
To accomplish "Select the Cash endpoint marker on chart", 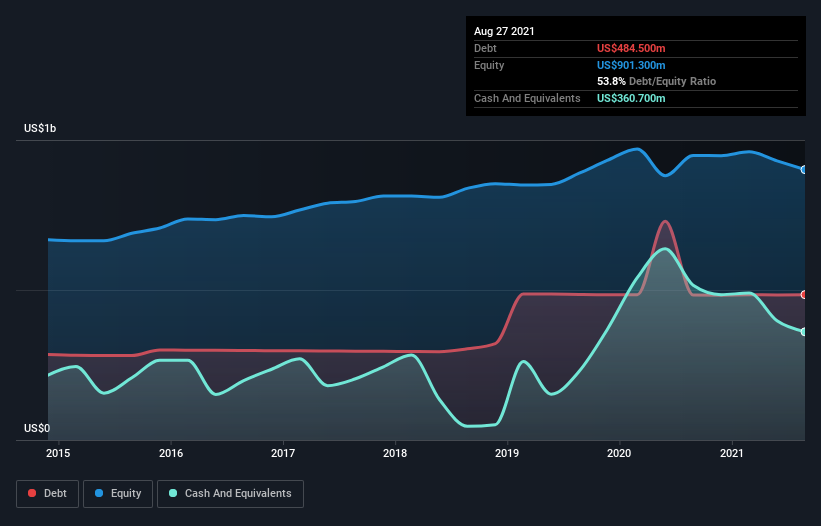I will 804,332.
